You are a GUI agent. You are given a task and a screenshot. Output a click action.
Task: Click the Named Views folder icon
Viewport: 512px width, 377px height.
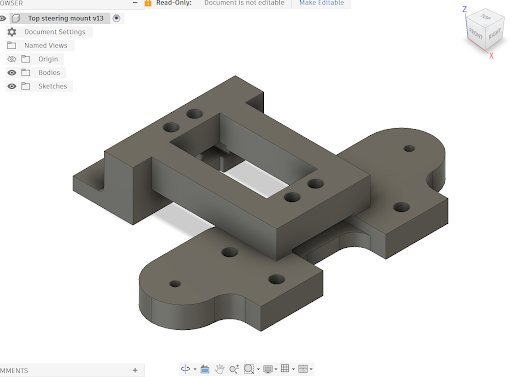(12, 45)
